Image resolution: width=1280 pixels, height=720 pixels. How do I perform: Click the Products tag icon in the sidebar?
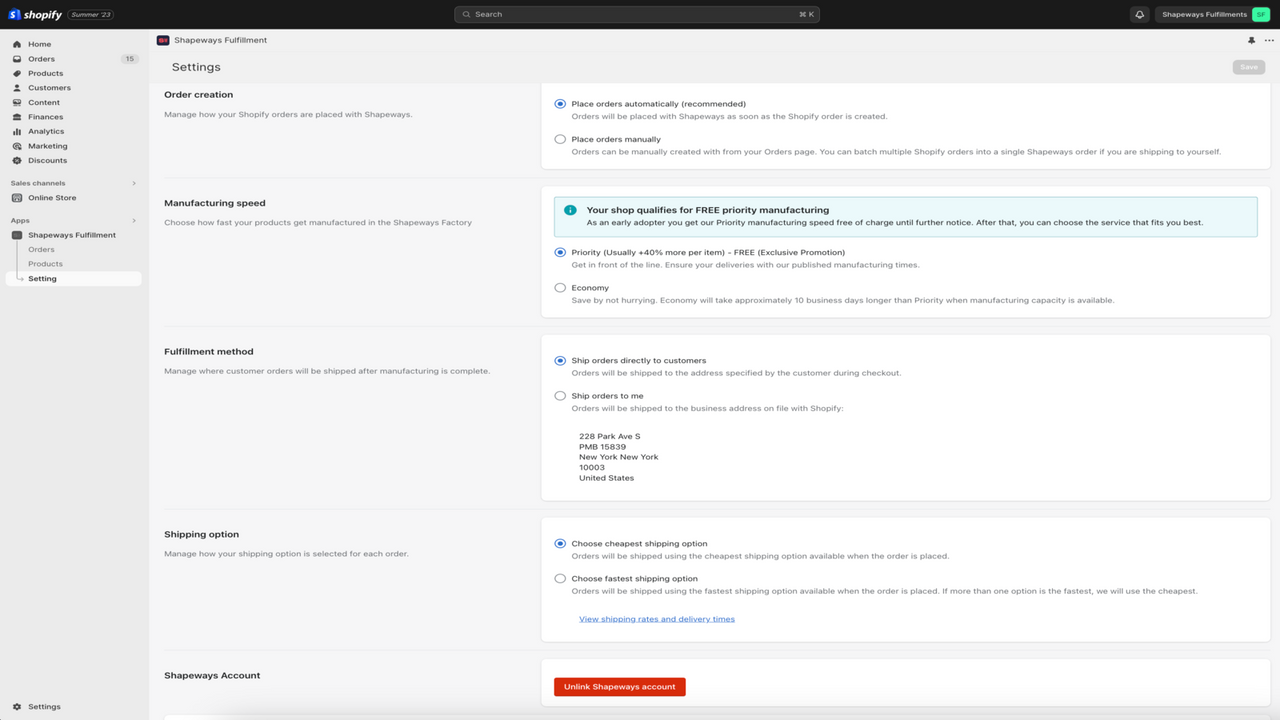click(x=17, y=73)
